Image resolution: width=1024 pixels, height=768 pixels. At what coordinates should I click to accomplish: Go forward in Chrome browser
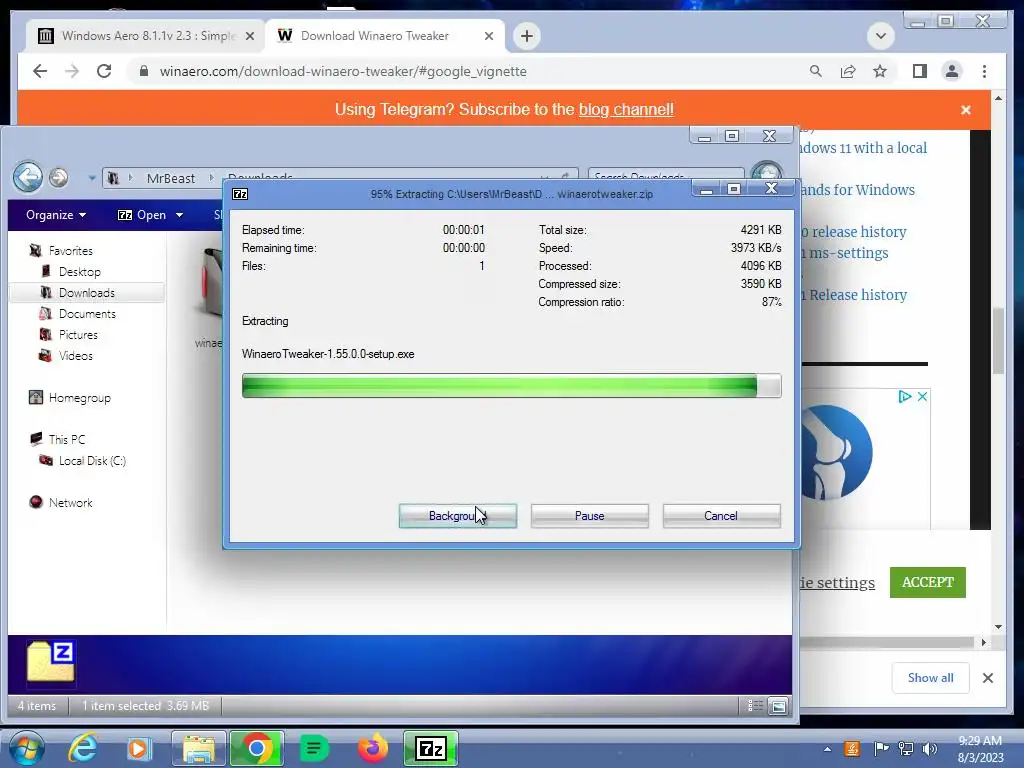point(72,71)
